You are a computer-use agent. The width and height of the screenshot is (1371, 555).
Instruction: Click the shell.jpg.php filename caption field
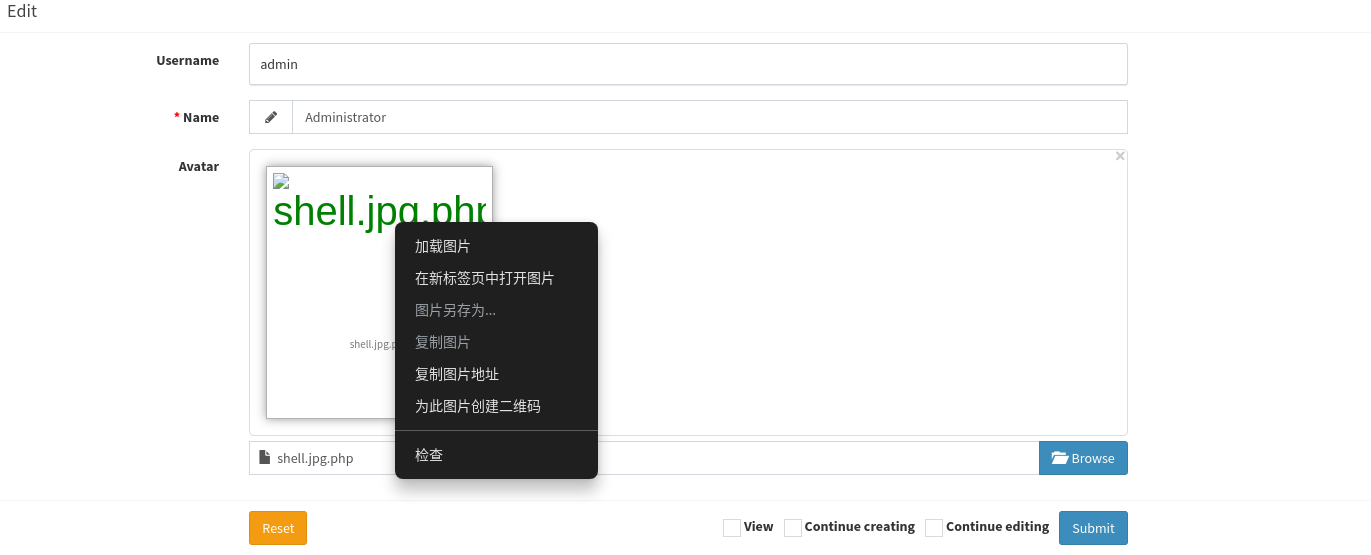click(644, 458)
